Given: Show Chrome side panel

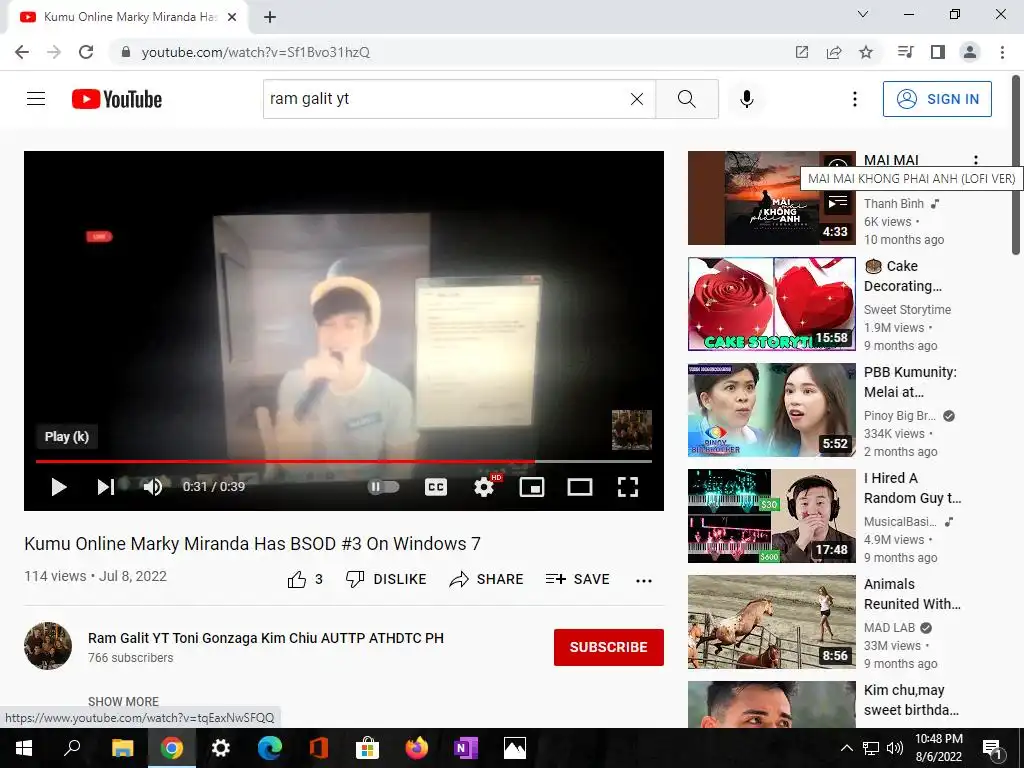Looking at the screenshot, I should pos(938,52).
